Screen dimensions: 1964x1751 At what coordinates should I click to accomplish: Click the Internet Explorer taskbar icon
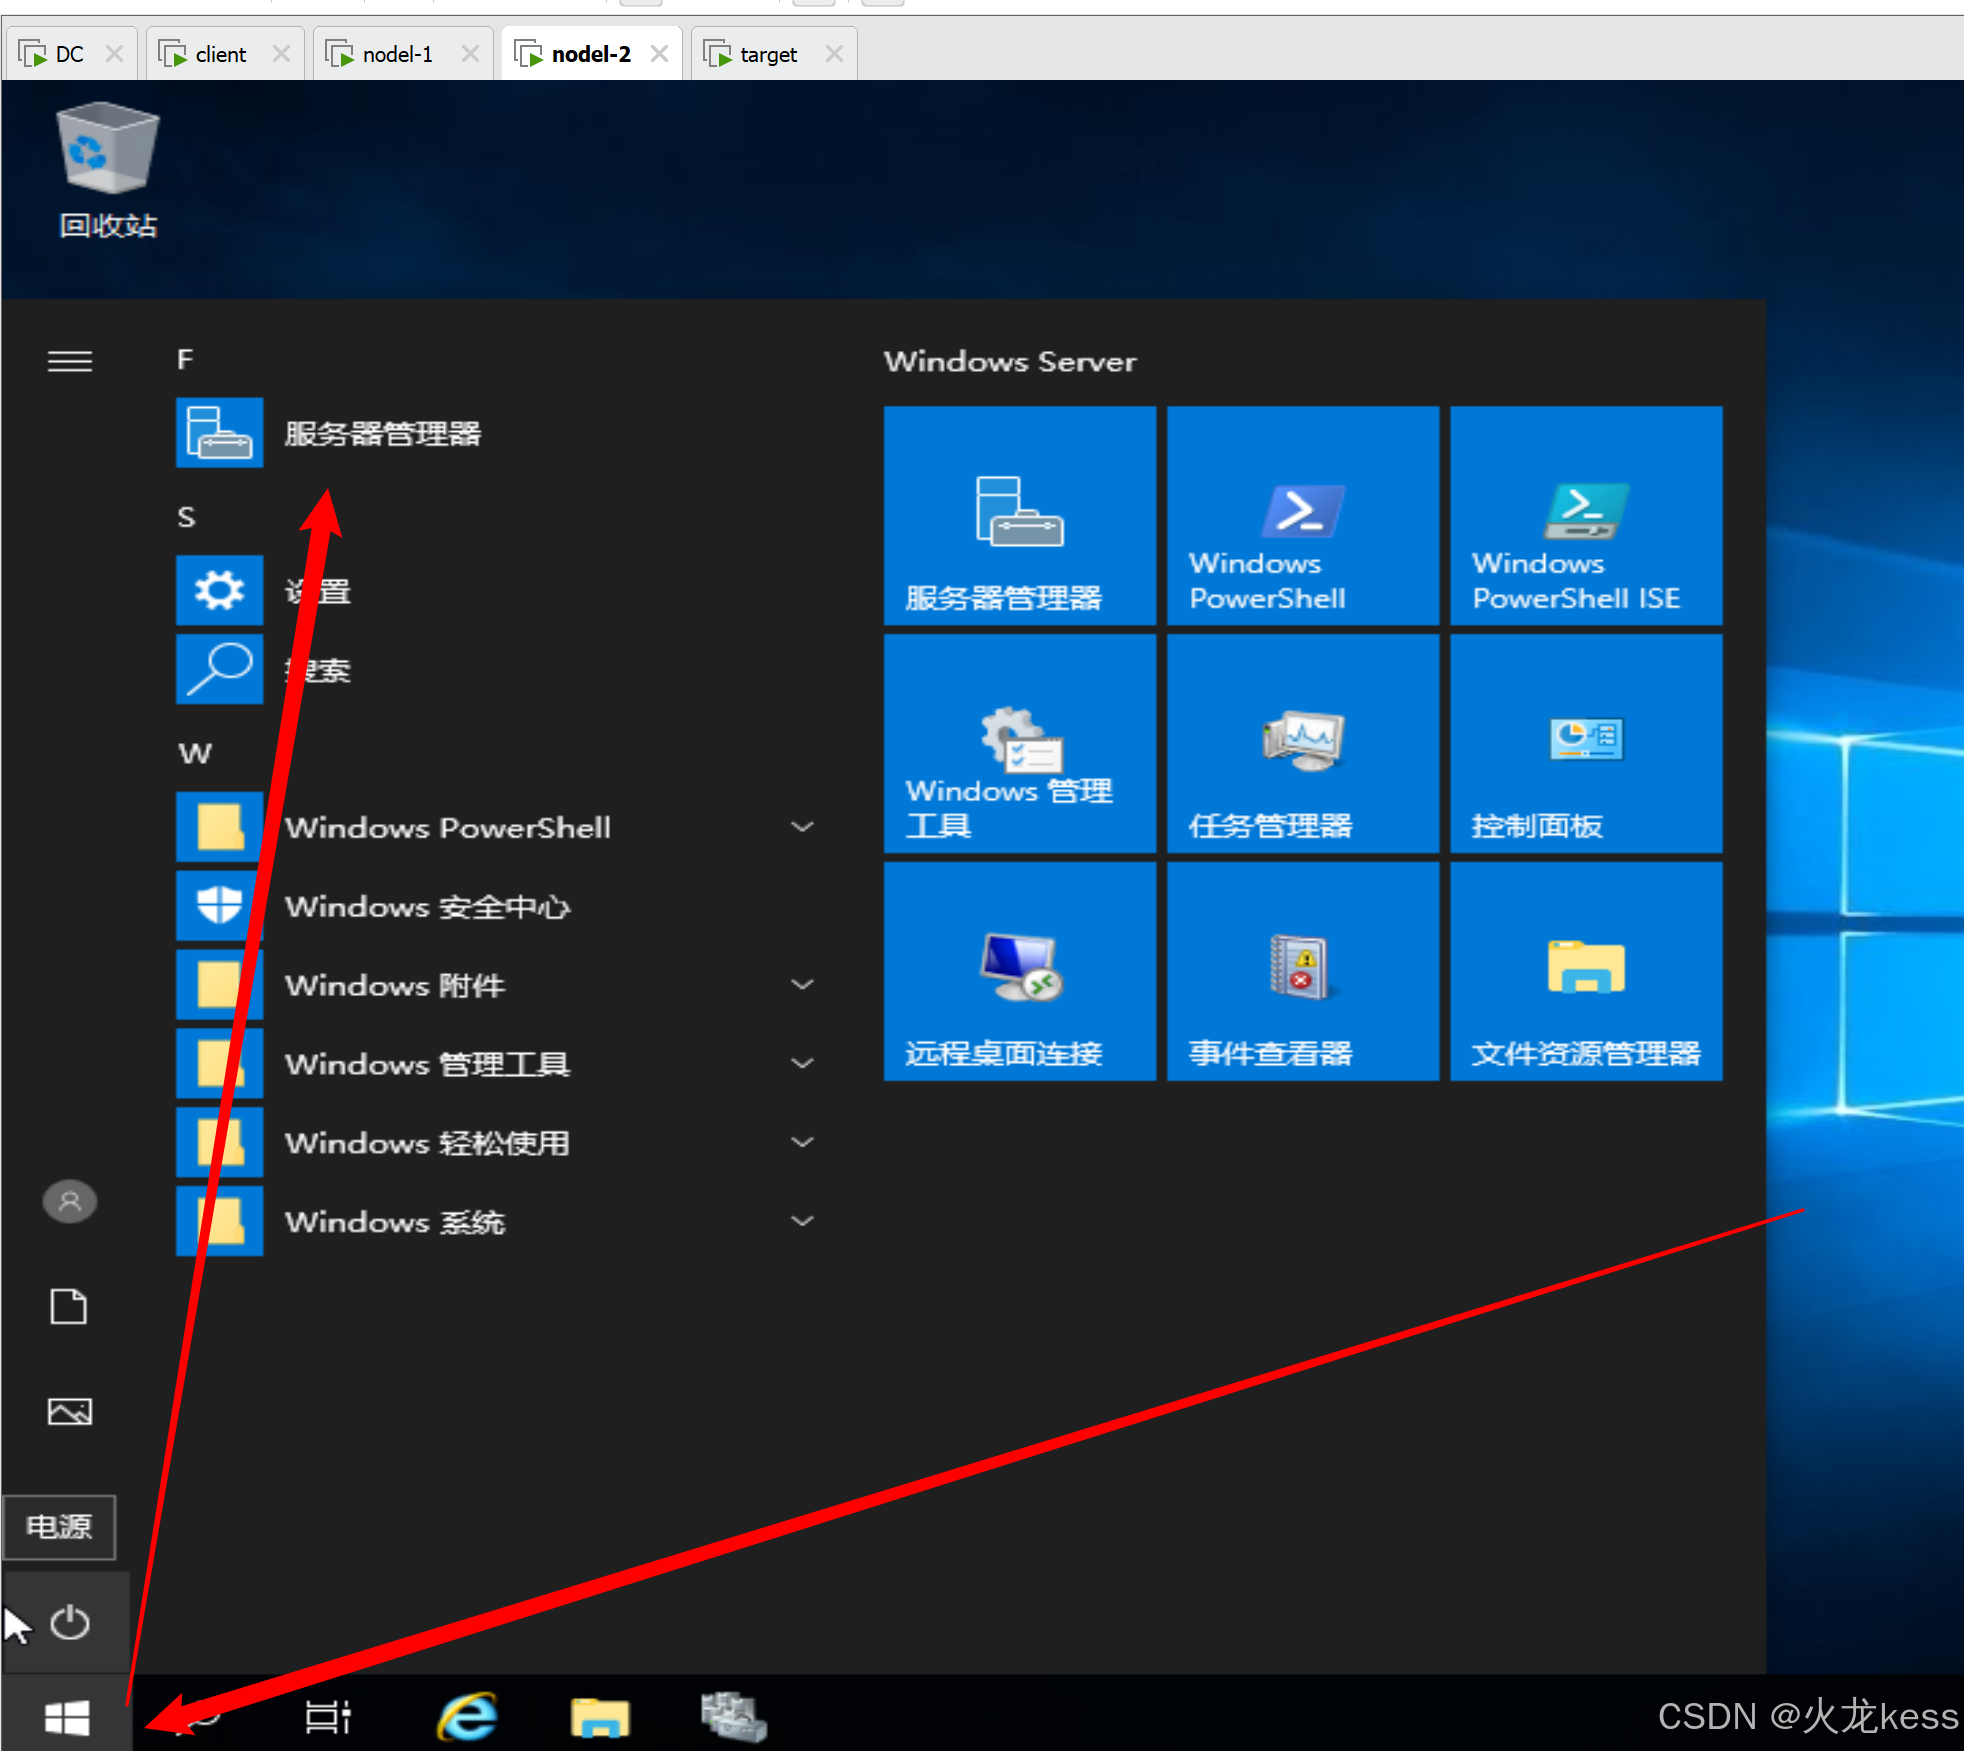(467, 1716)
